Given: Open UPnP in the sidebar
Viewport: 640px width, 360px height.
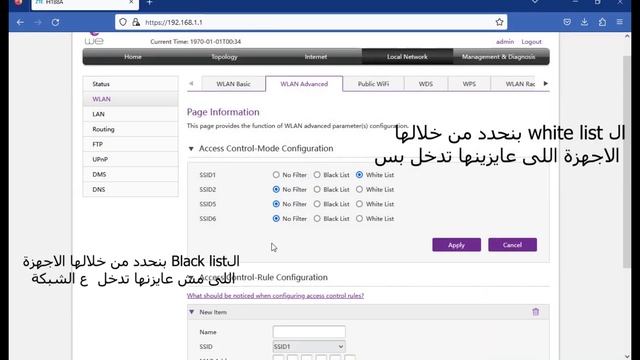Looking at the screenshot, I should [x=131, y=159].
